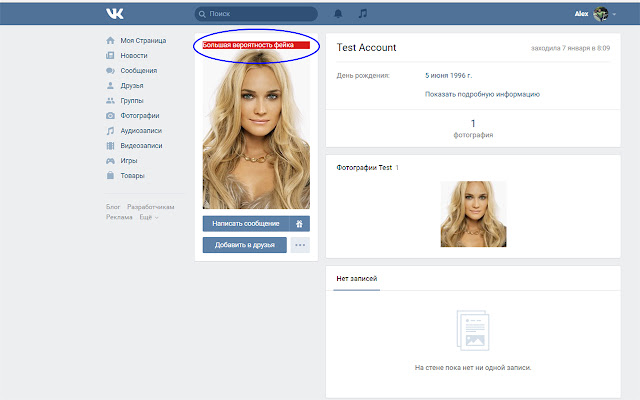Open Товары in the sidebar
The height and width of the screenshot is (400, 640).
[x=132, y=176]
